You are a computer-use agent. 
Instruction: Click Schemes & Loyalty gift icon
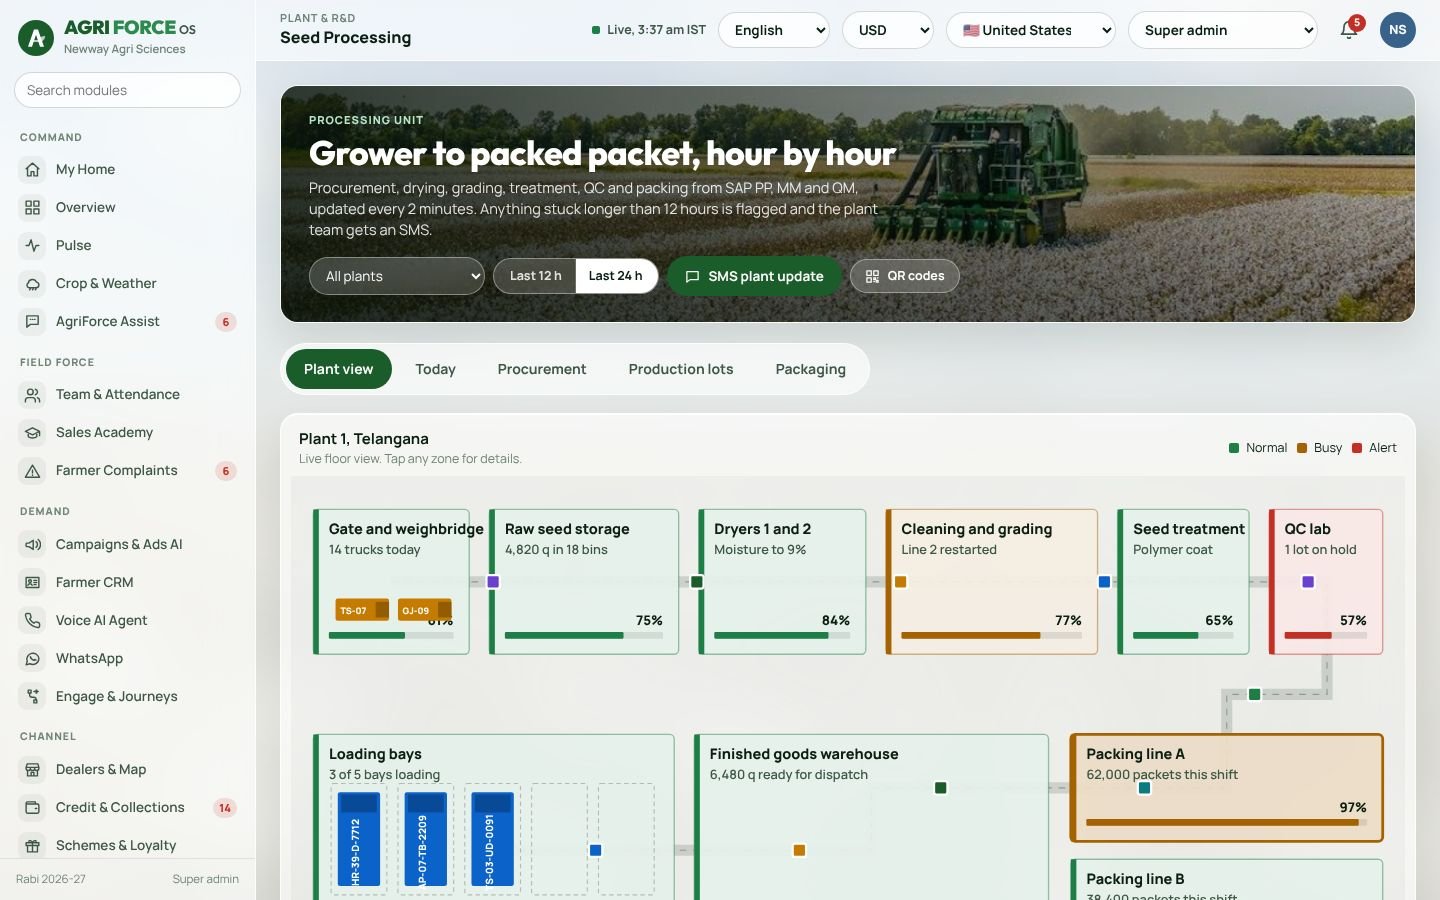33,846
